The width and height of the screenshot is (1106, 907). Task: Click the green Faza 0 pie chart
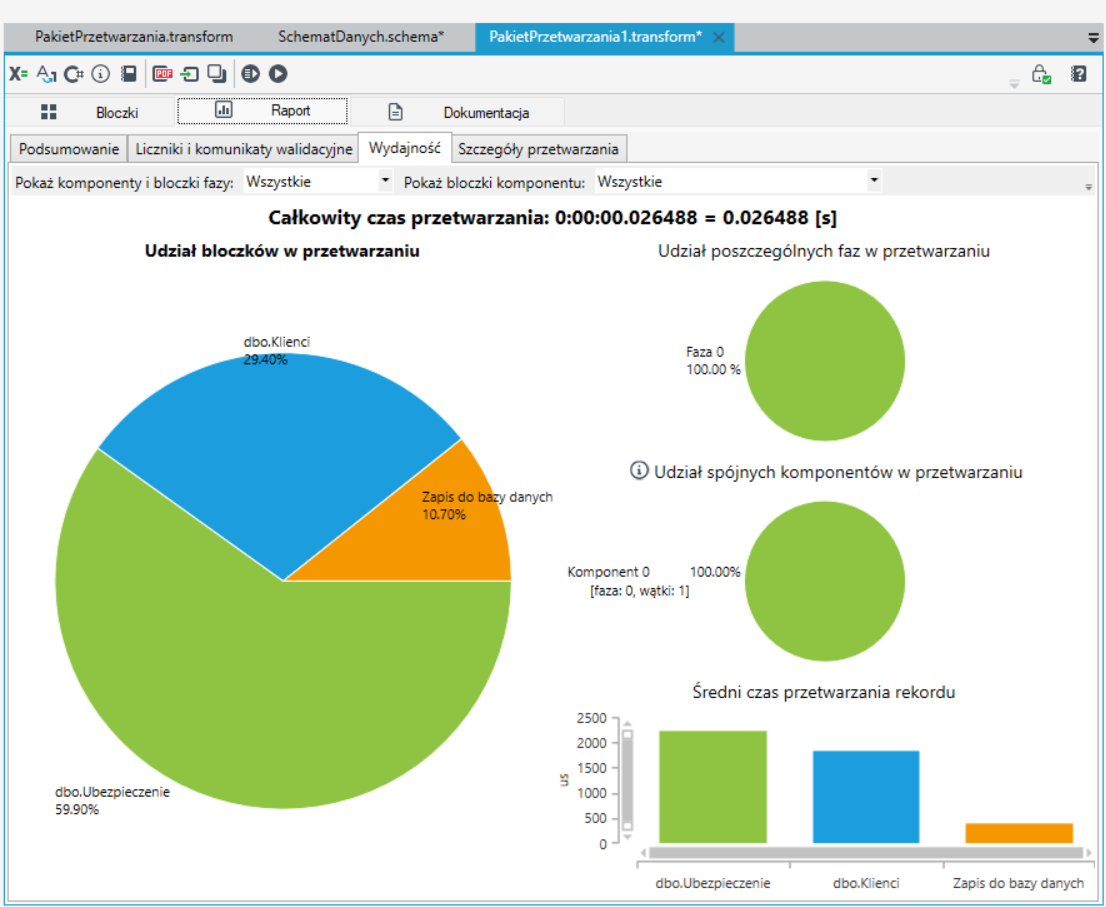click(825, 361)
